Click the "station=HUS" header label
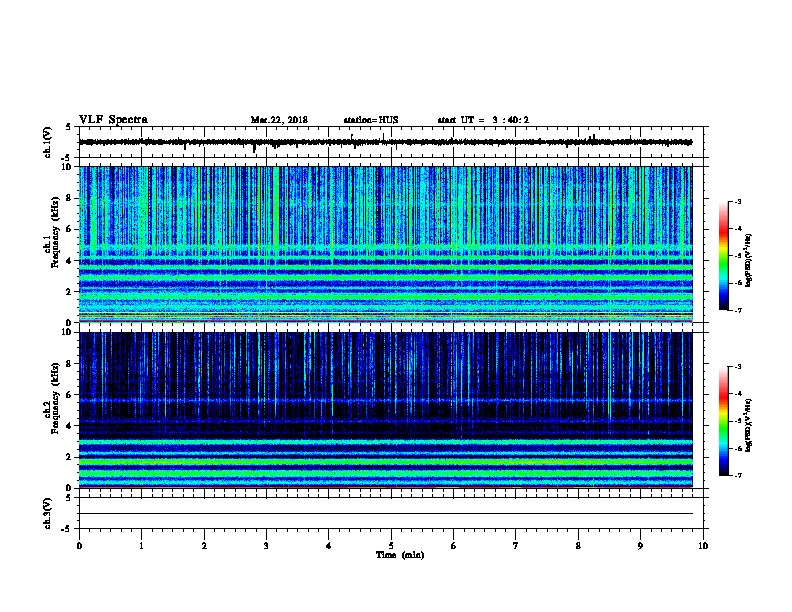Viewport: 792px width, 612px height. click(x=371, y=120)
